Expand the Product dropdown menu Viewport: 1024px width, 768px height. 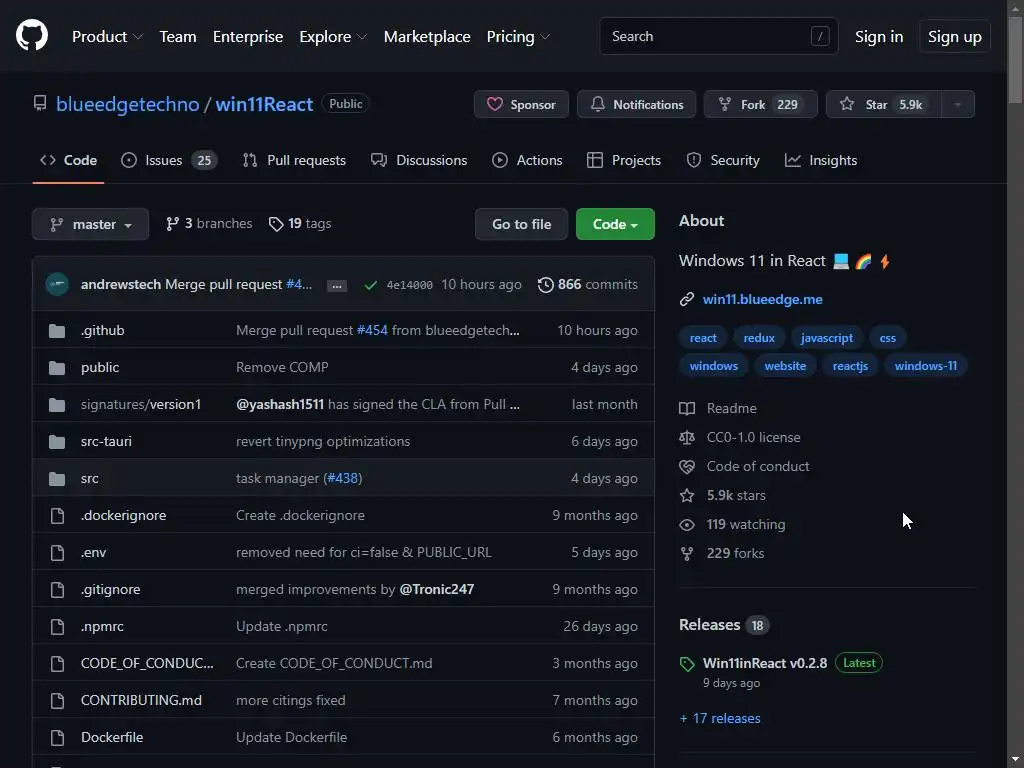pyautogui.click(x=107, y=37)
